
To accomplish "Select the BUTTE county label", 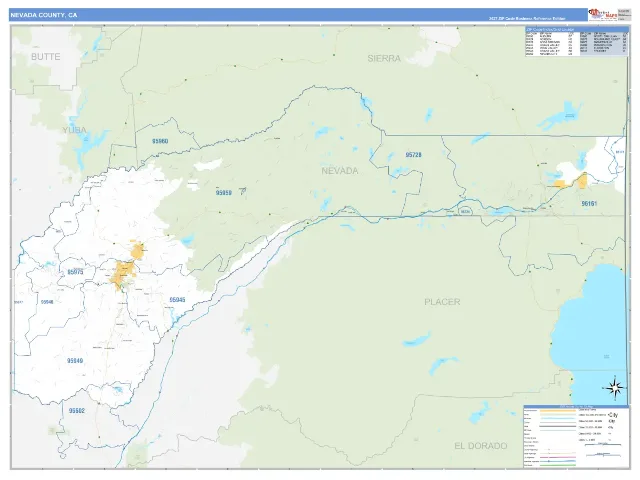I will (46, 57).
